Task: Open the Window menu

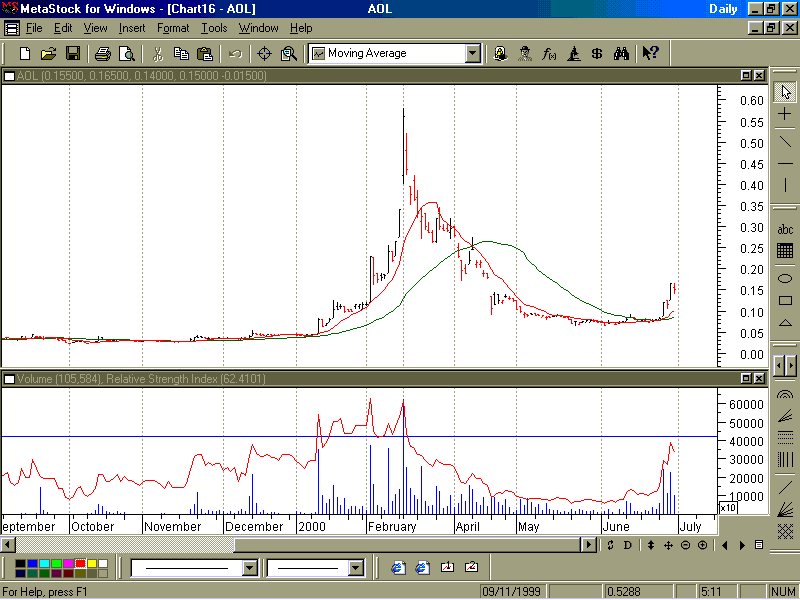Action: pyautogui.click(x=259, y=28)
